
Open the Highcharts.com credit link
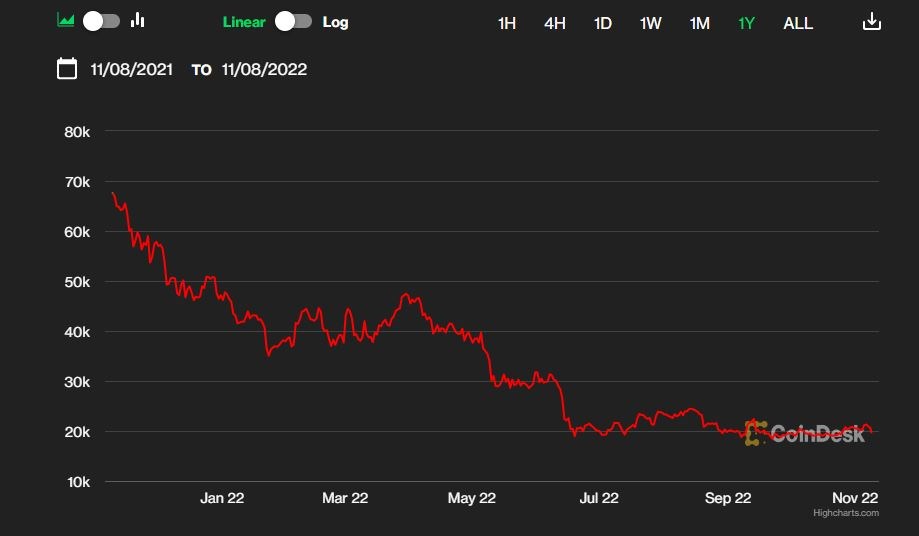(845, 513)
